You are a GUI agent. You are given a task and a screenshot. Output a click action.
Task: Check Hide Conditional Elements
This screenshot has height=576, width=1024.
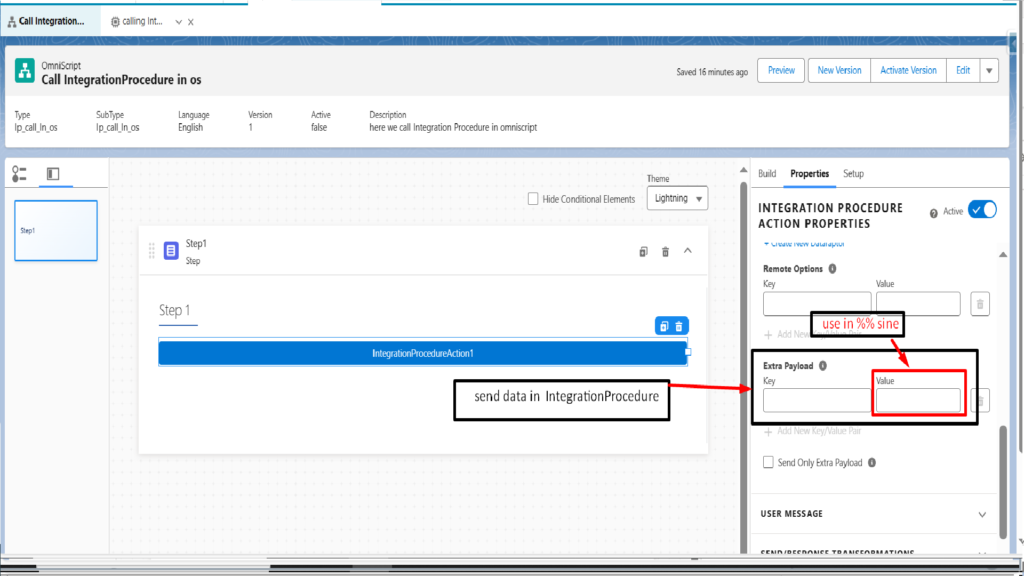click(533, 199)
